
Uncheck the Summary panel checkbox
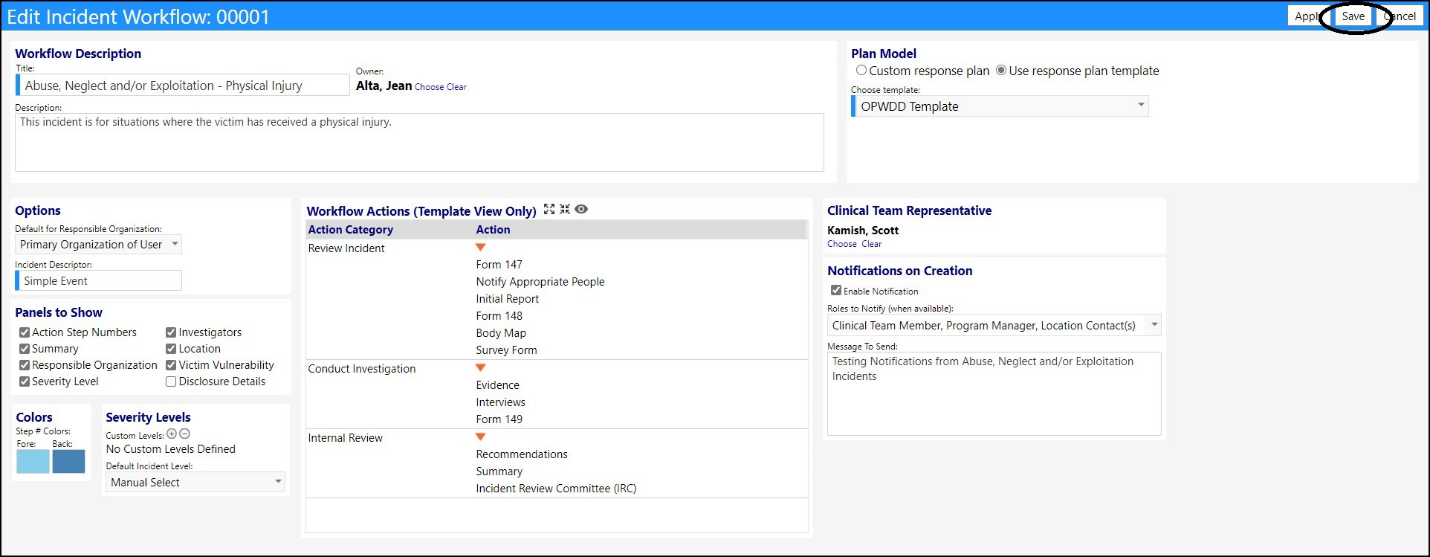(25, 349)
